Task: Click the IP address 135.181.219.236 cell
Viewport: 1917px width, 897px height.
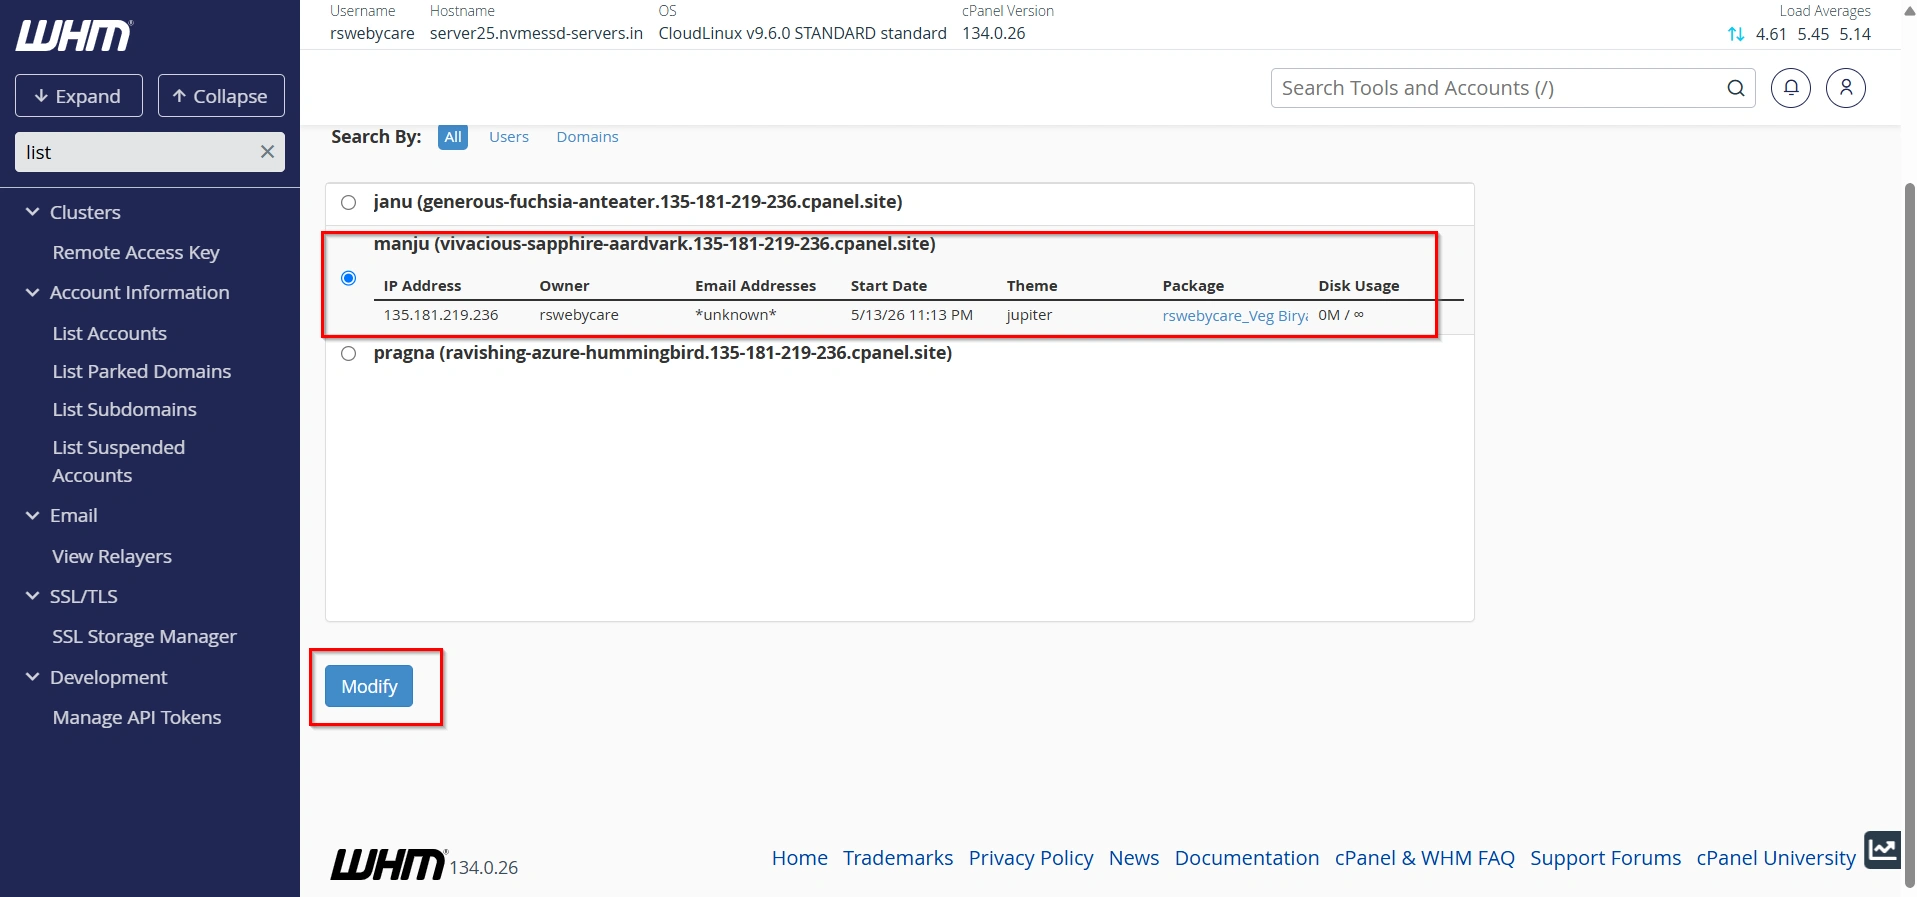Action: 441,315
